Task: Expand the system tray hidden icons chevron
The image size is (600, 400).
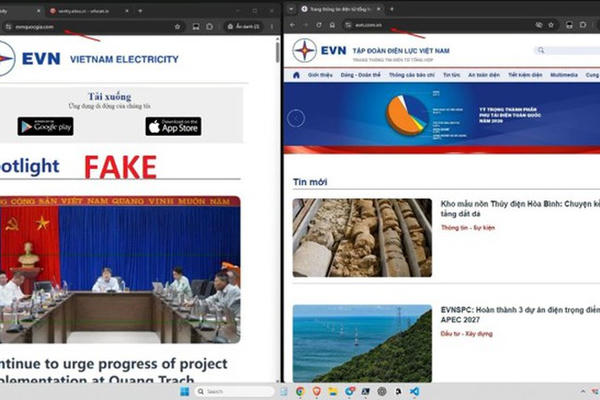Action: coord(583,392)
